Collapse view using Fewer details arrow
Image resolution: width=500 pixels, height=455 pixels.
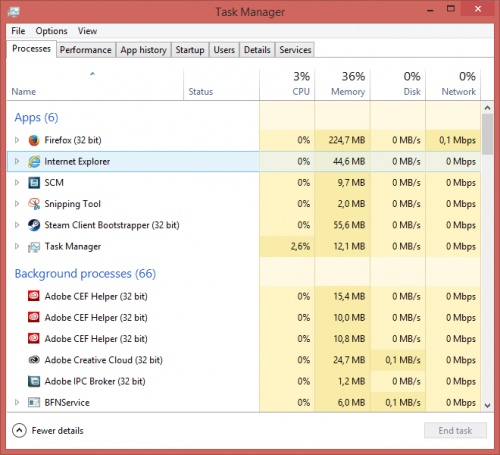[19, 431]
